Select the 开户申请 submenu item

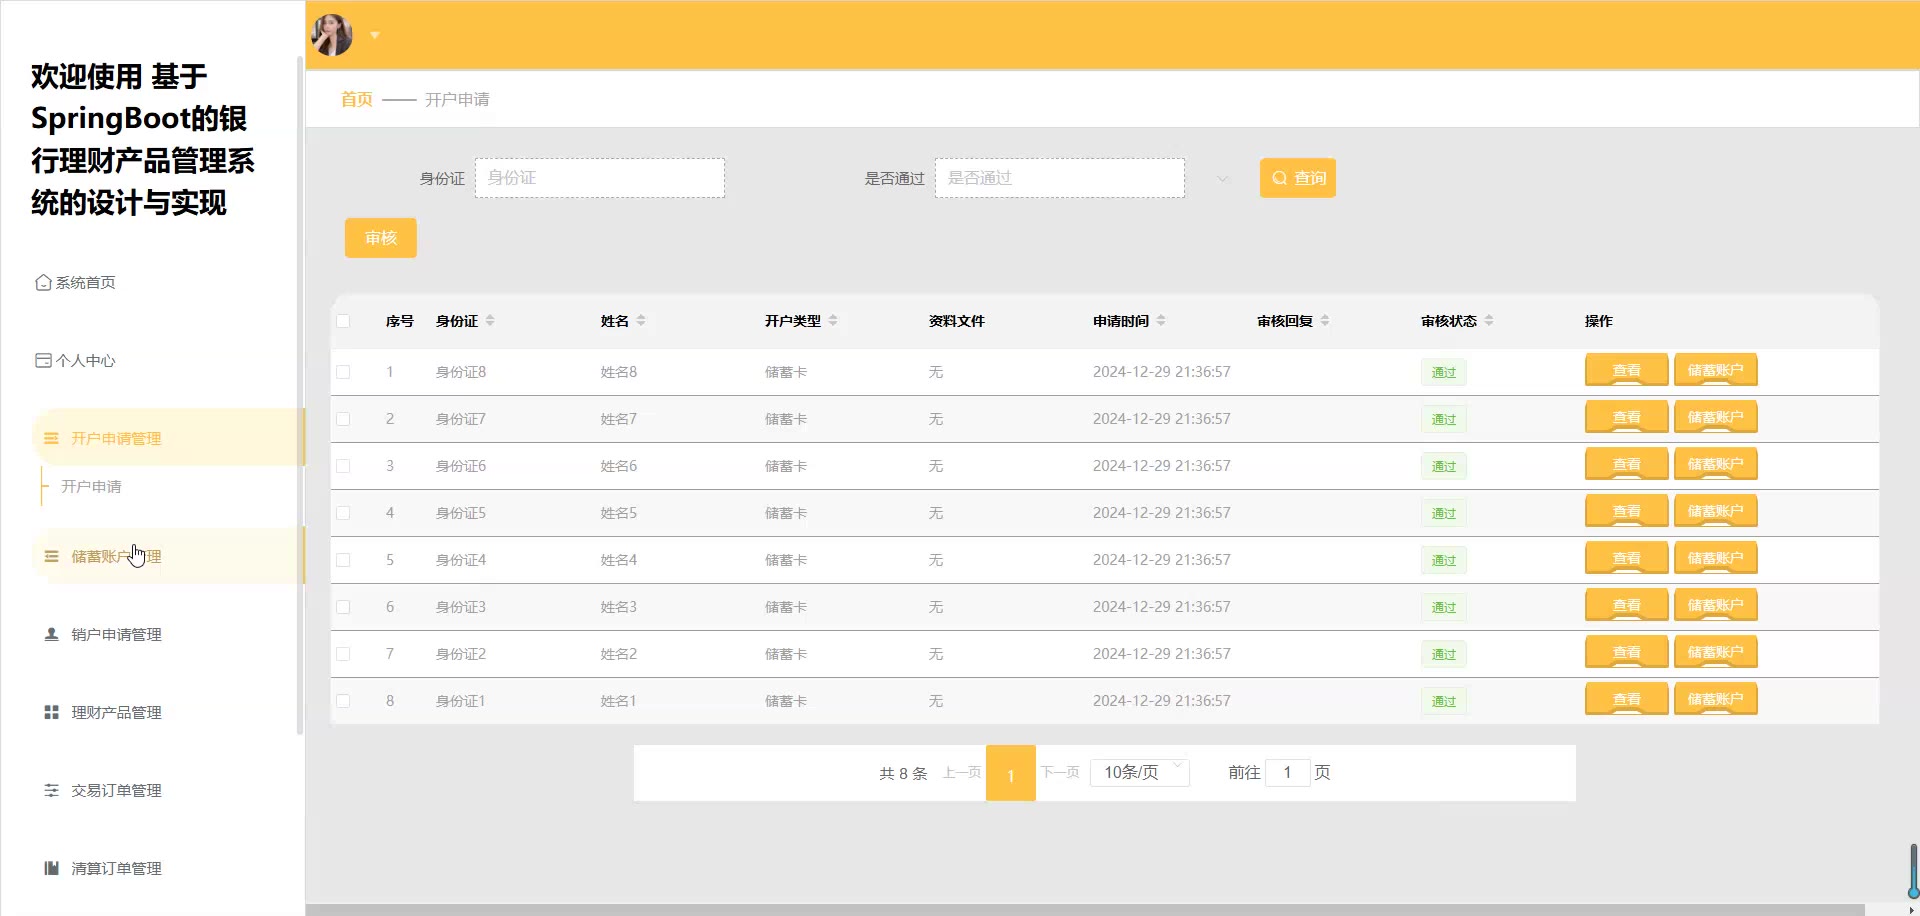[91, 487]
